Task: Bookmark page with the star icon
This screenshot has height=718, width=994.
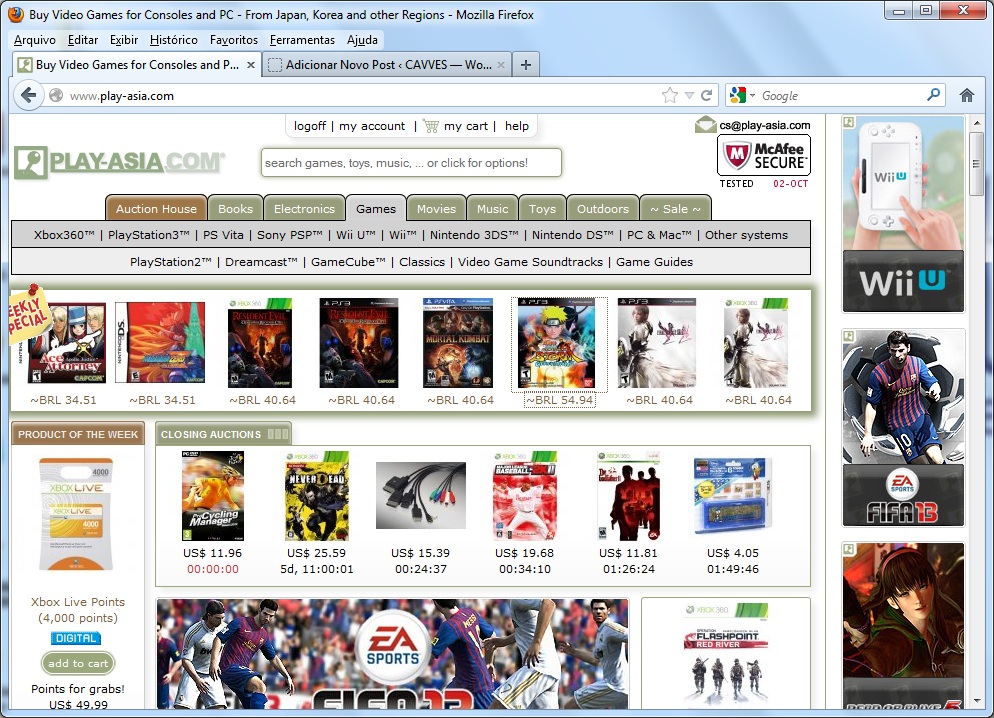Action: 669,95
